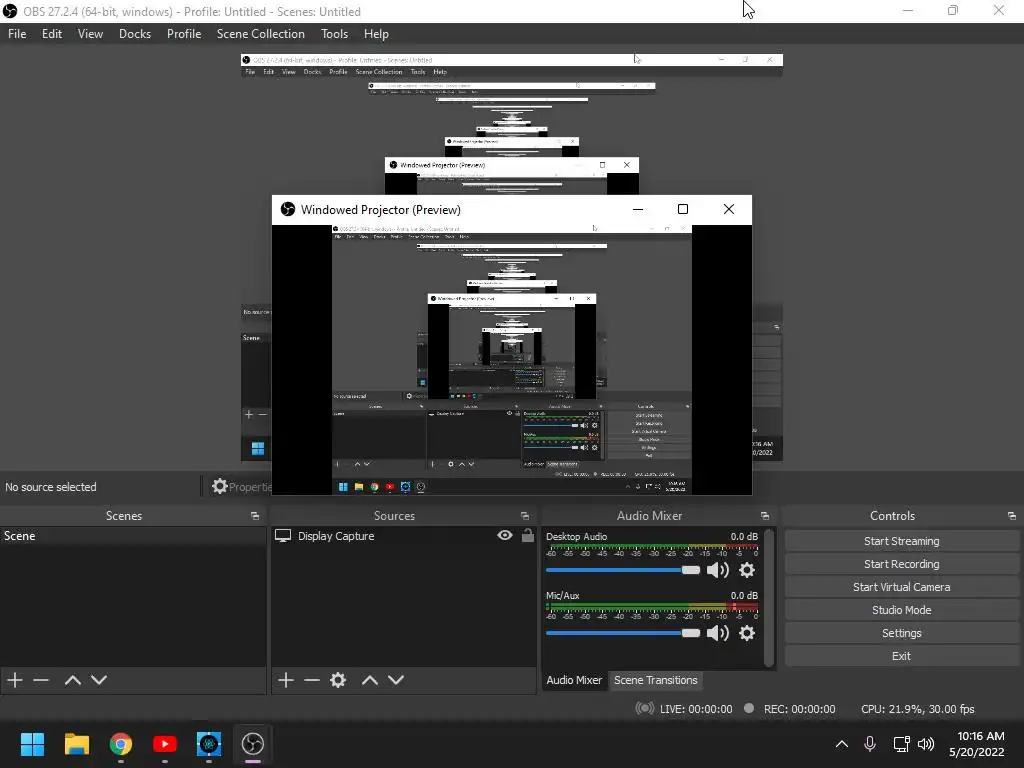Viewport: 1024px width, 768px height.
Task: Click the Exit button in Controls
Action: (901, 656)
